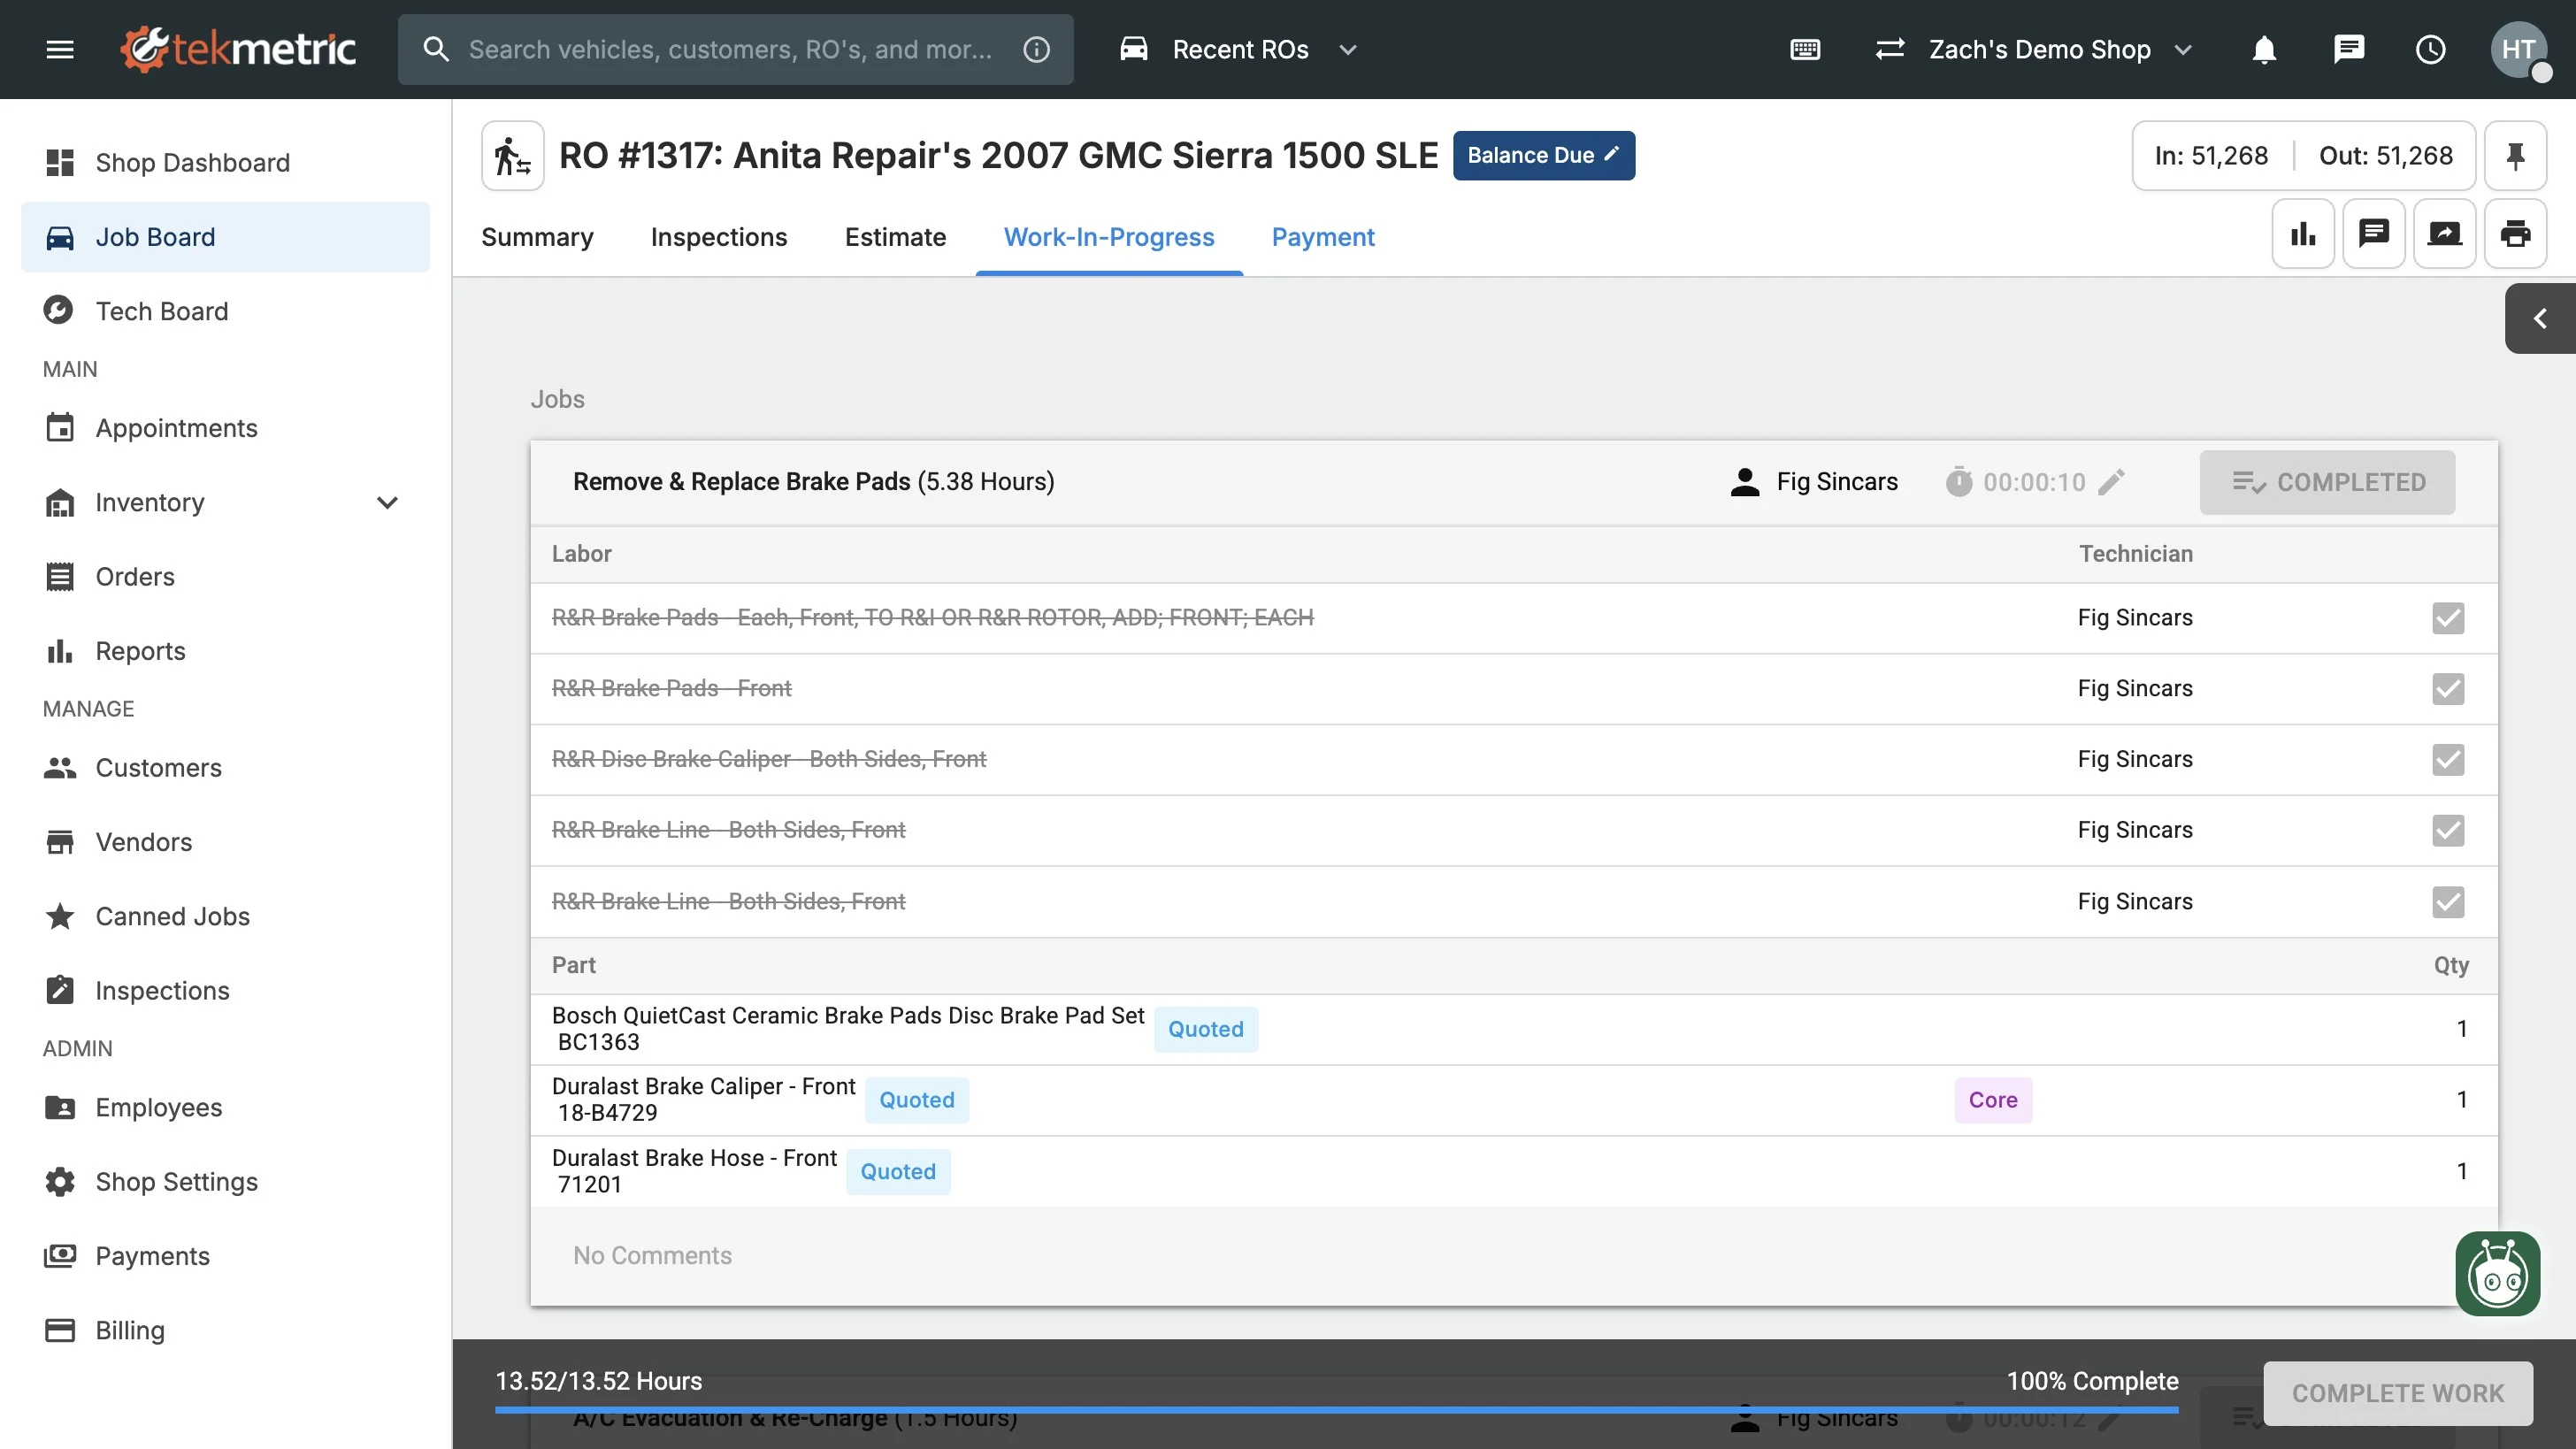Open the bar chart icon button

[2303, 234]
